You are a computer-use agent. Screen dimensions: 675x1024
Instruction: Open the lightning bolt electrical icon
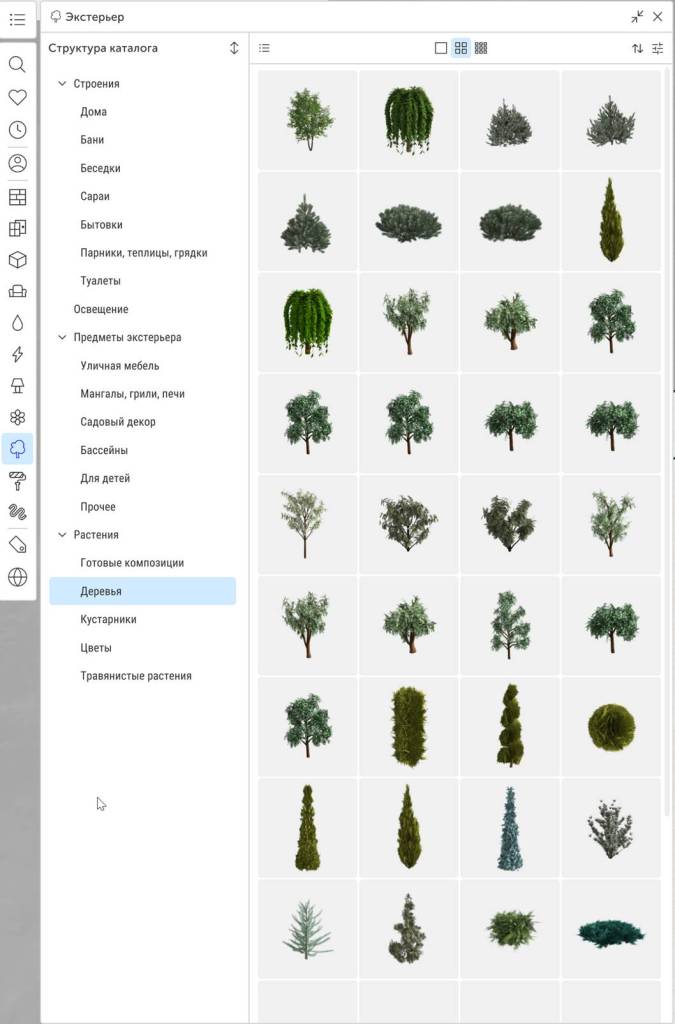click(17, 355)
